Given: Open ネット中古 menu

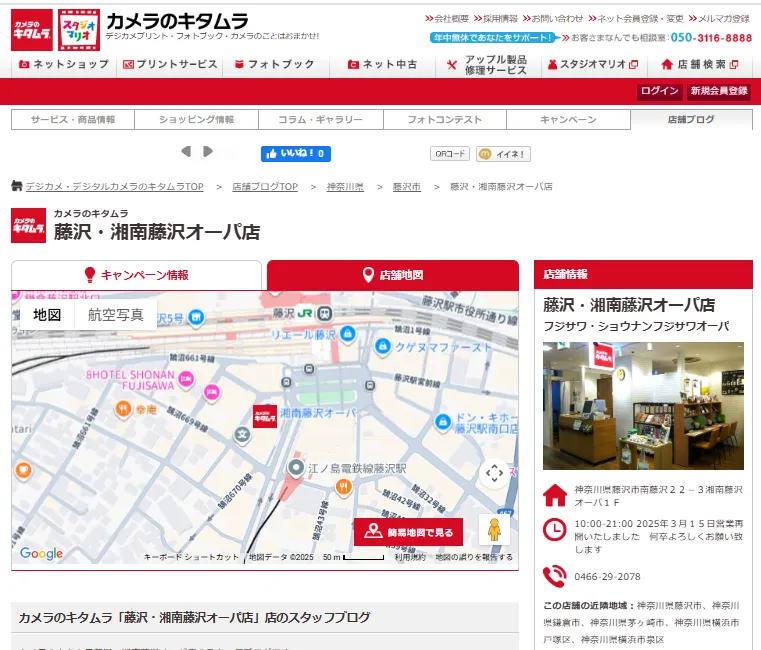Looking at the screenshot, I should pyautogui.click(x=382, y=64).
